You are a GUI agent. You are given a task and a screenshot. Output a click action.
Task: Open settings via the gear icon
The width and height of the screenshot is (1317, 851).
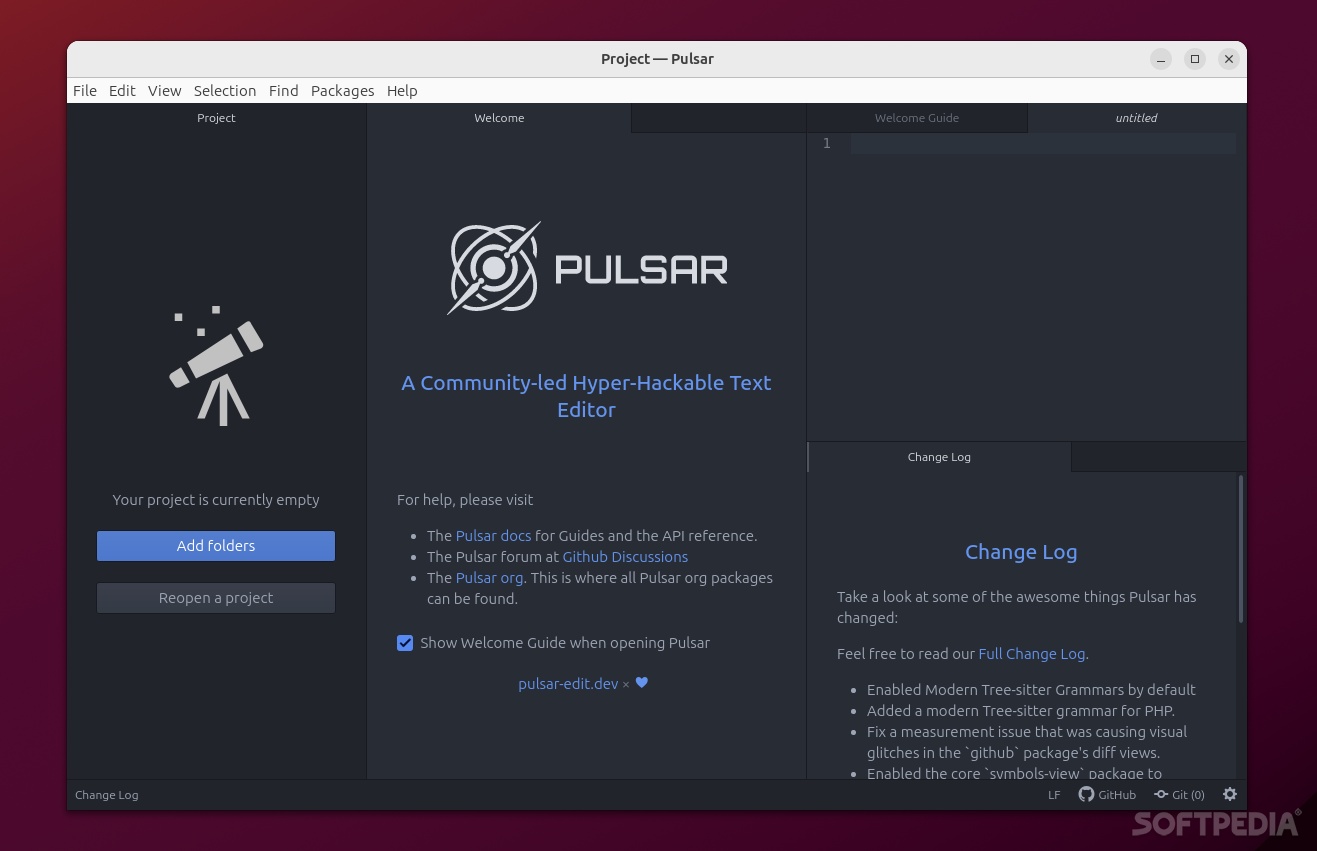click(x=1229, y=794)
